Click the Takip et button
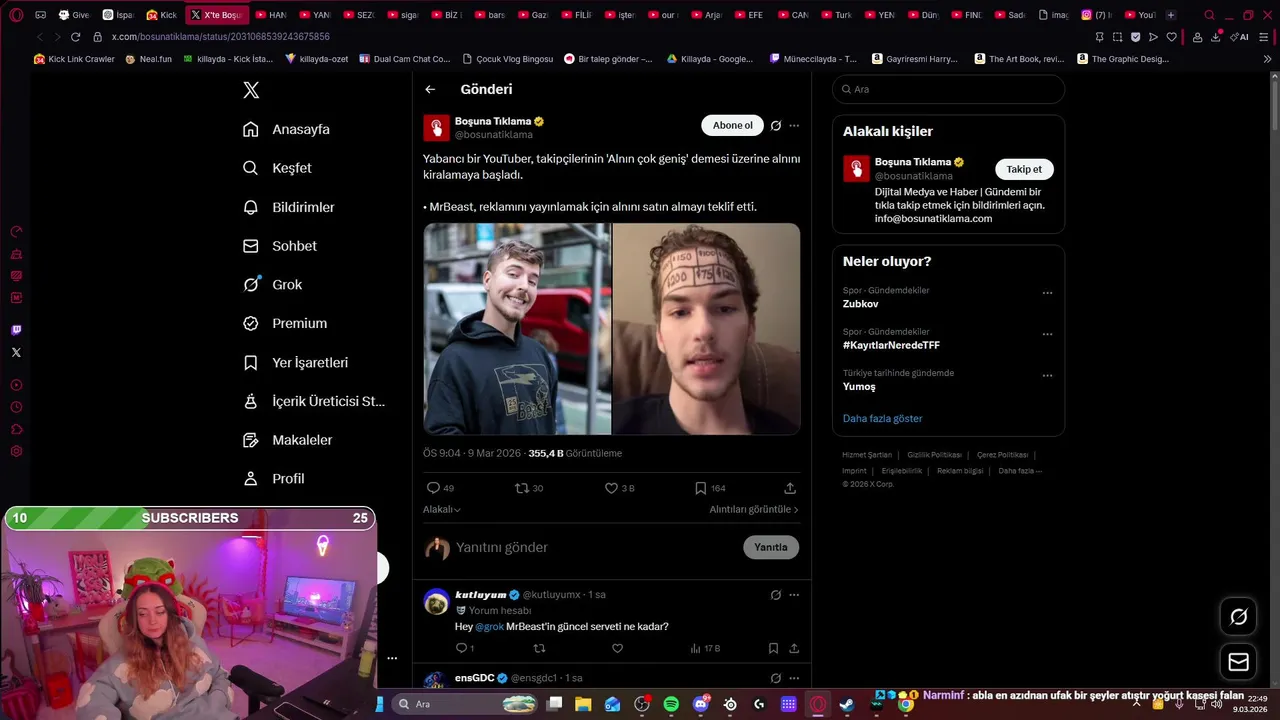The height and width of the screenshot is (720, 1280). pos(1024,169)
